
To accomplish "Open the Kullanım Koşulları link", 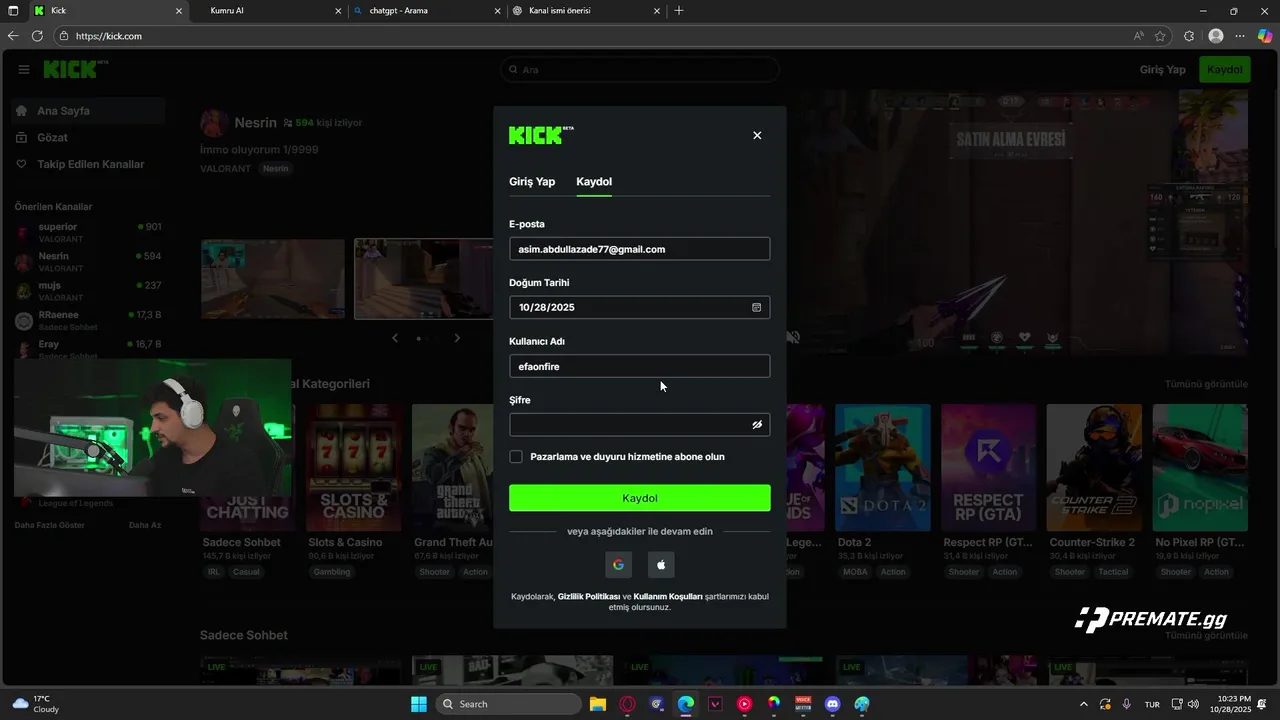I will (668, 596).
